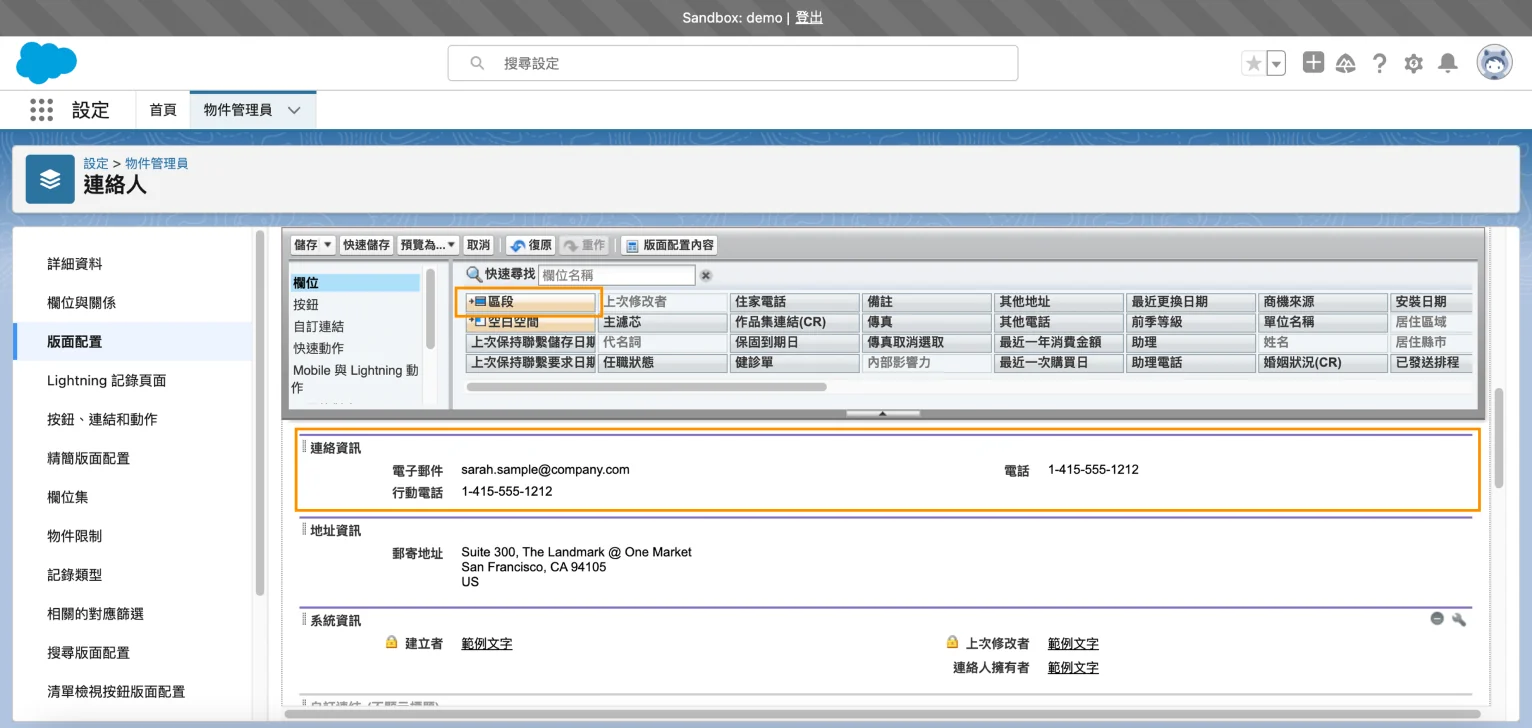Click the 復原 undo button
The width and height of the screenshot is (1532, 728).
click(530, 245)
